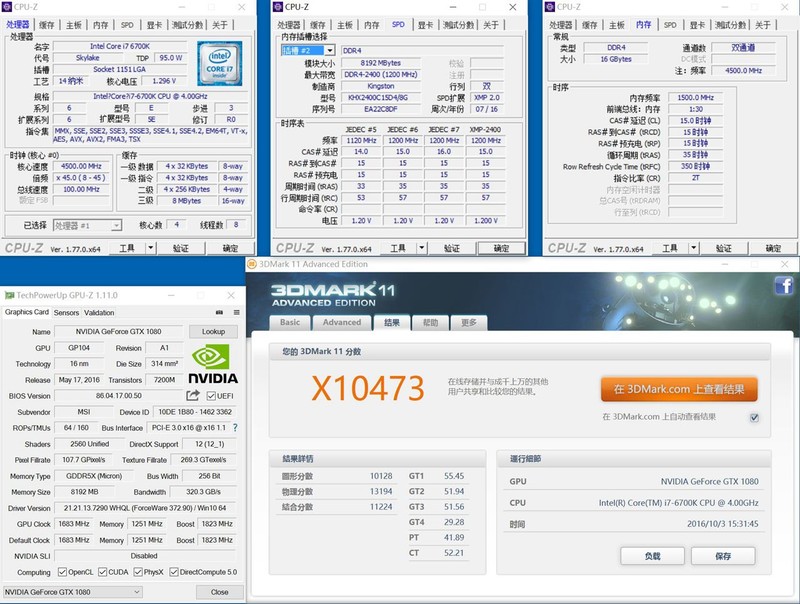
Task: Toggle auto-view results on 3DMark.com checkbox
Action: point(754,417)
